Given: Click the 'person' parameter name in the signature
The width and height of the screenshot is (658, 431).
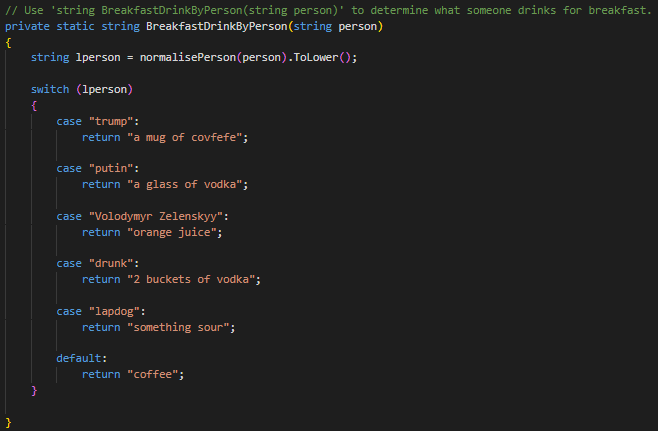Looking at the screenshot, I should pyautogui.click(x=358, y=26).
